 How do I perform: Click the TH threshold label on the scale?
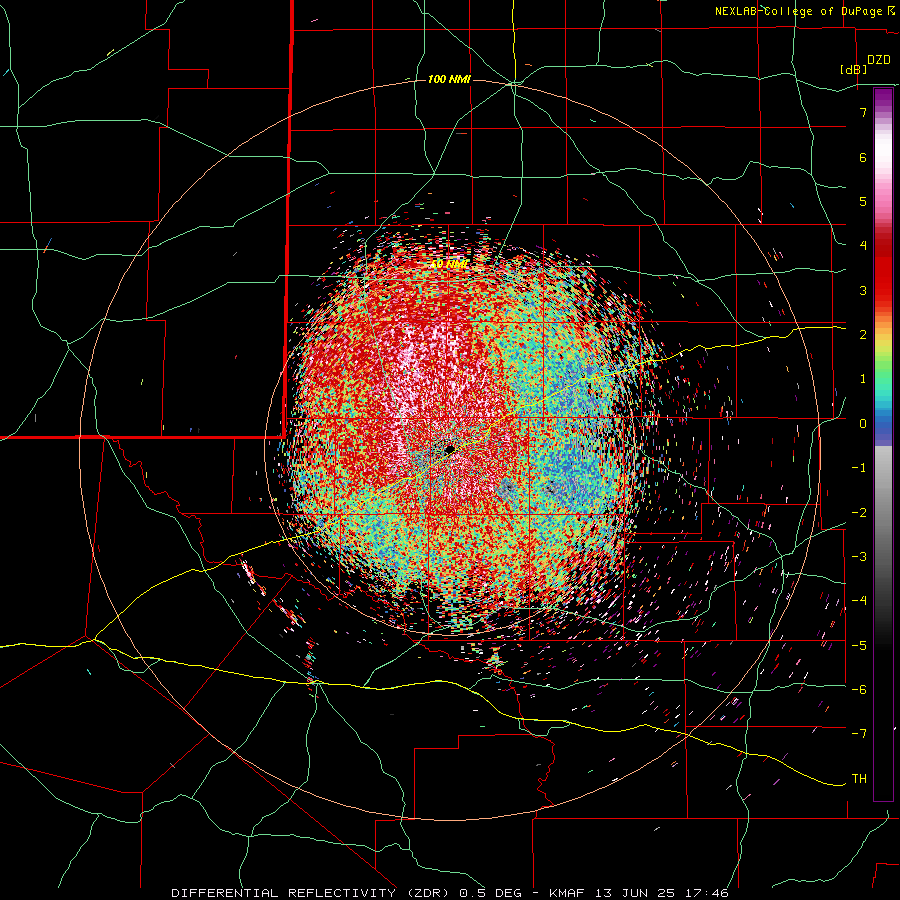859,779
